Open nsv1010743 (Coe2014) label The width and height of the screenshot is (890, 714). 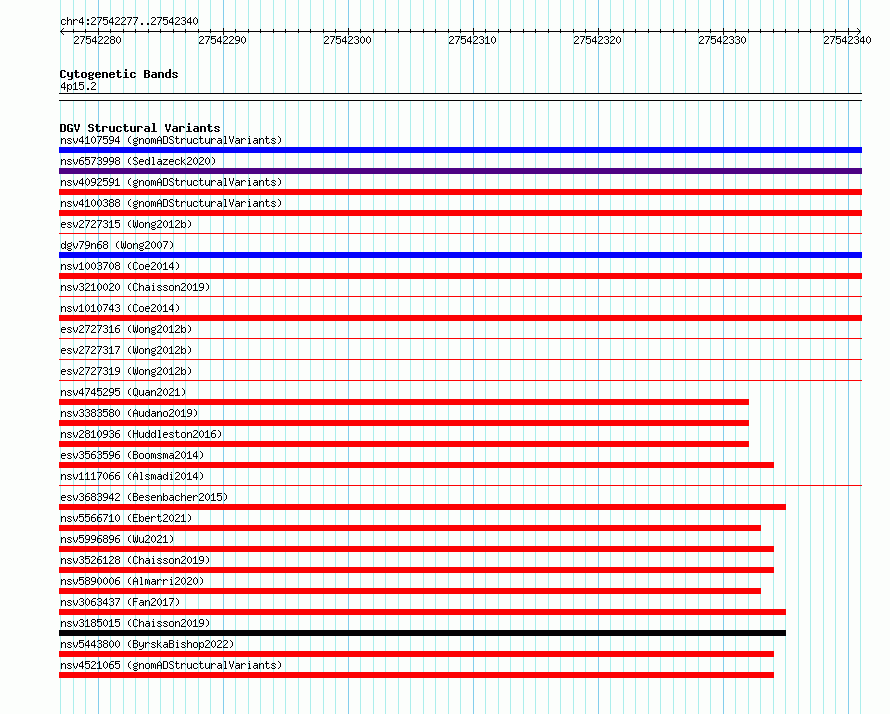[120, 308]
